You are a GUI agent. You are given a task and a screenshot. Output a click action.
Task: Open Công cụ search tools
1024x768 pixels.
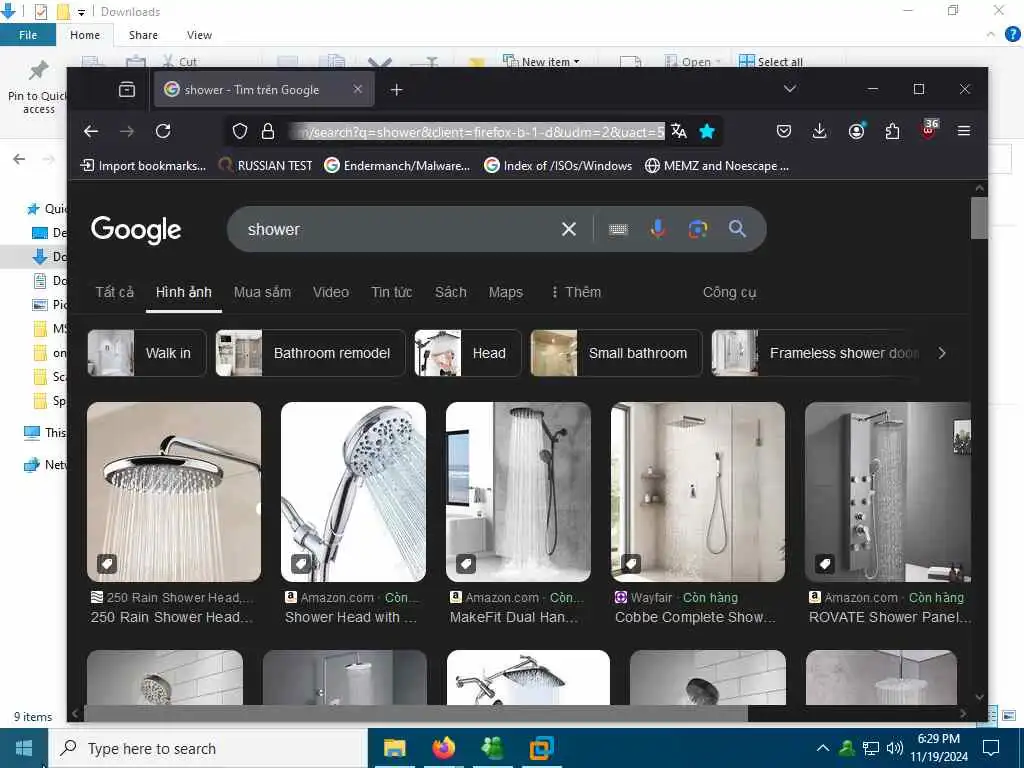[729, 292]
